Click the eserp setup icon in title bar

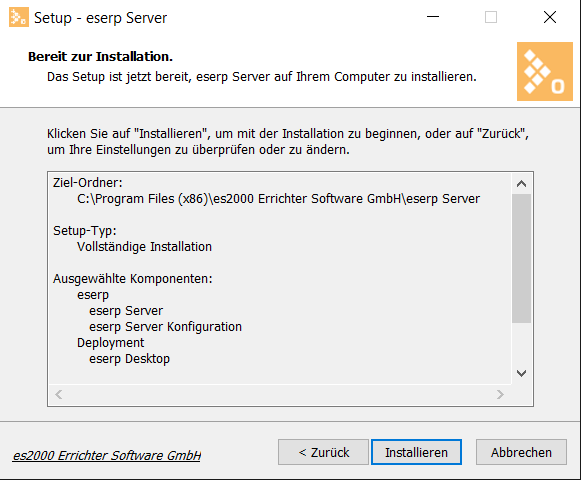pyautogui.click(x=19, y=17)
